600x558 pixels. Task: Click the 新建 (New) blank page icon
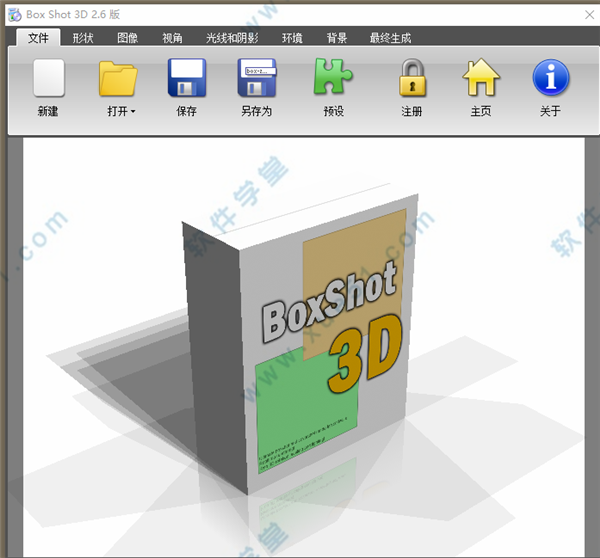click(x=48, y=78)
